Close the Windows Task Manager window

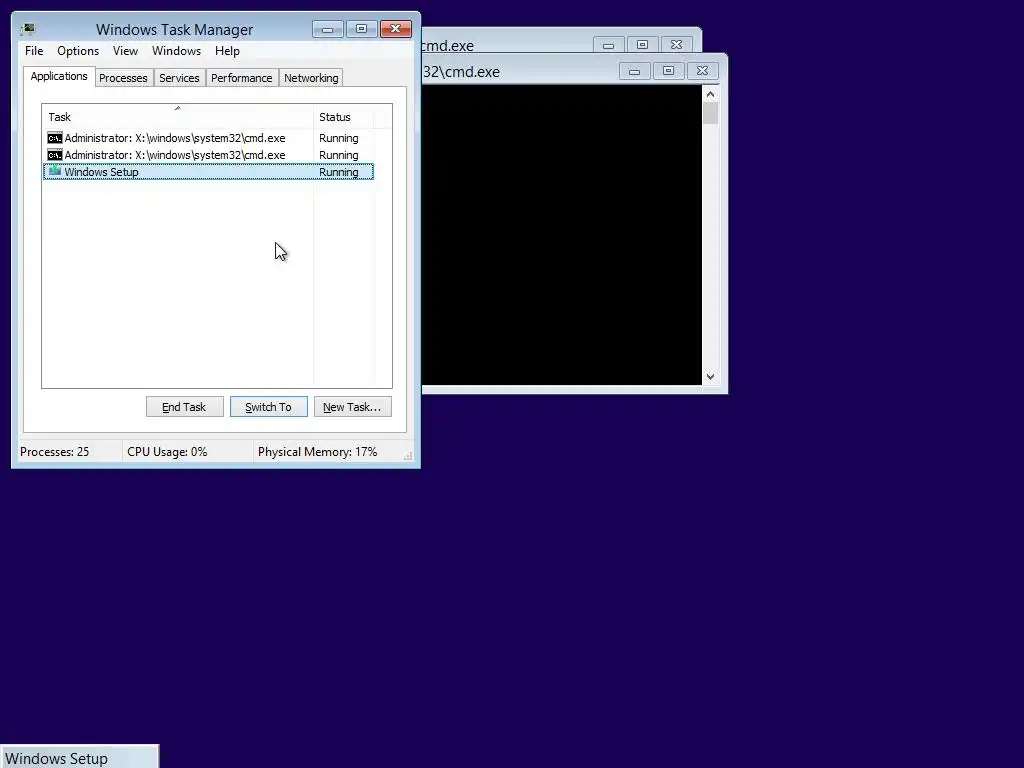pos(396,29)
